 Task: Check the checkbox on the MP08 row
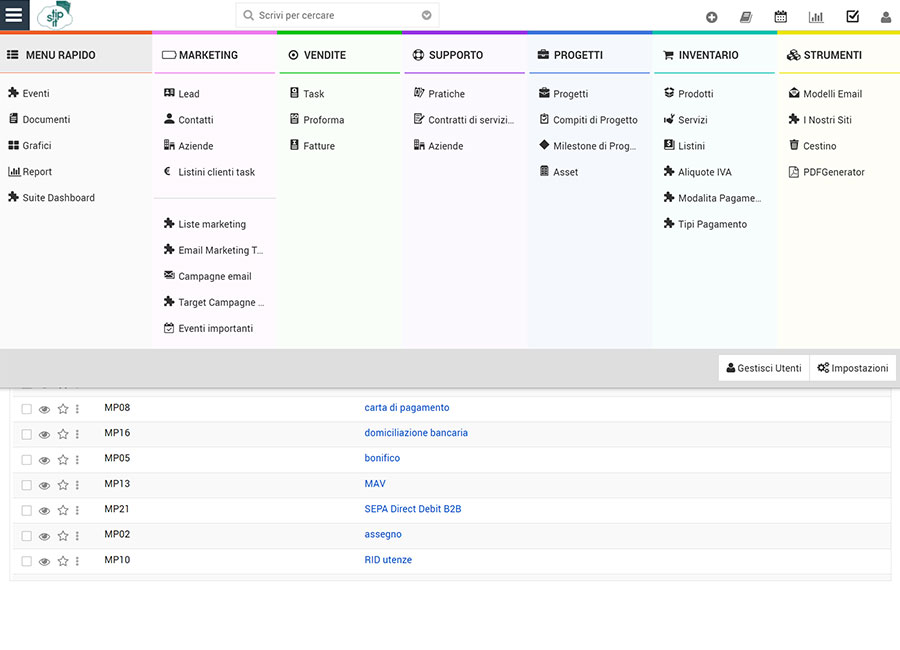click(25, 408)
